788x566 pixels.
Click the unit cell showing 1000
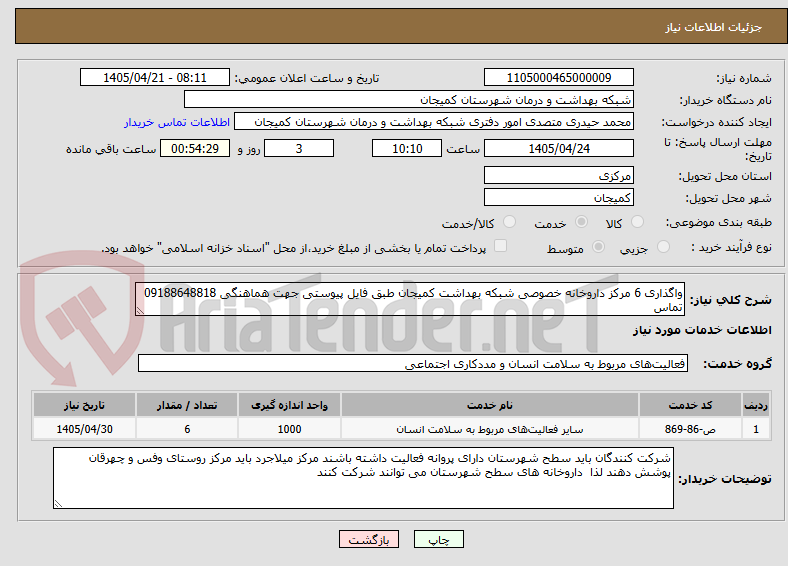[289, 429]
